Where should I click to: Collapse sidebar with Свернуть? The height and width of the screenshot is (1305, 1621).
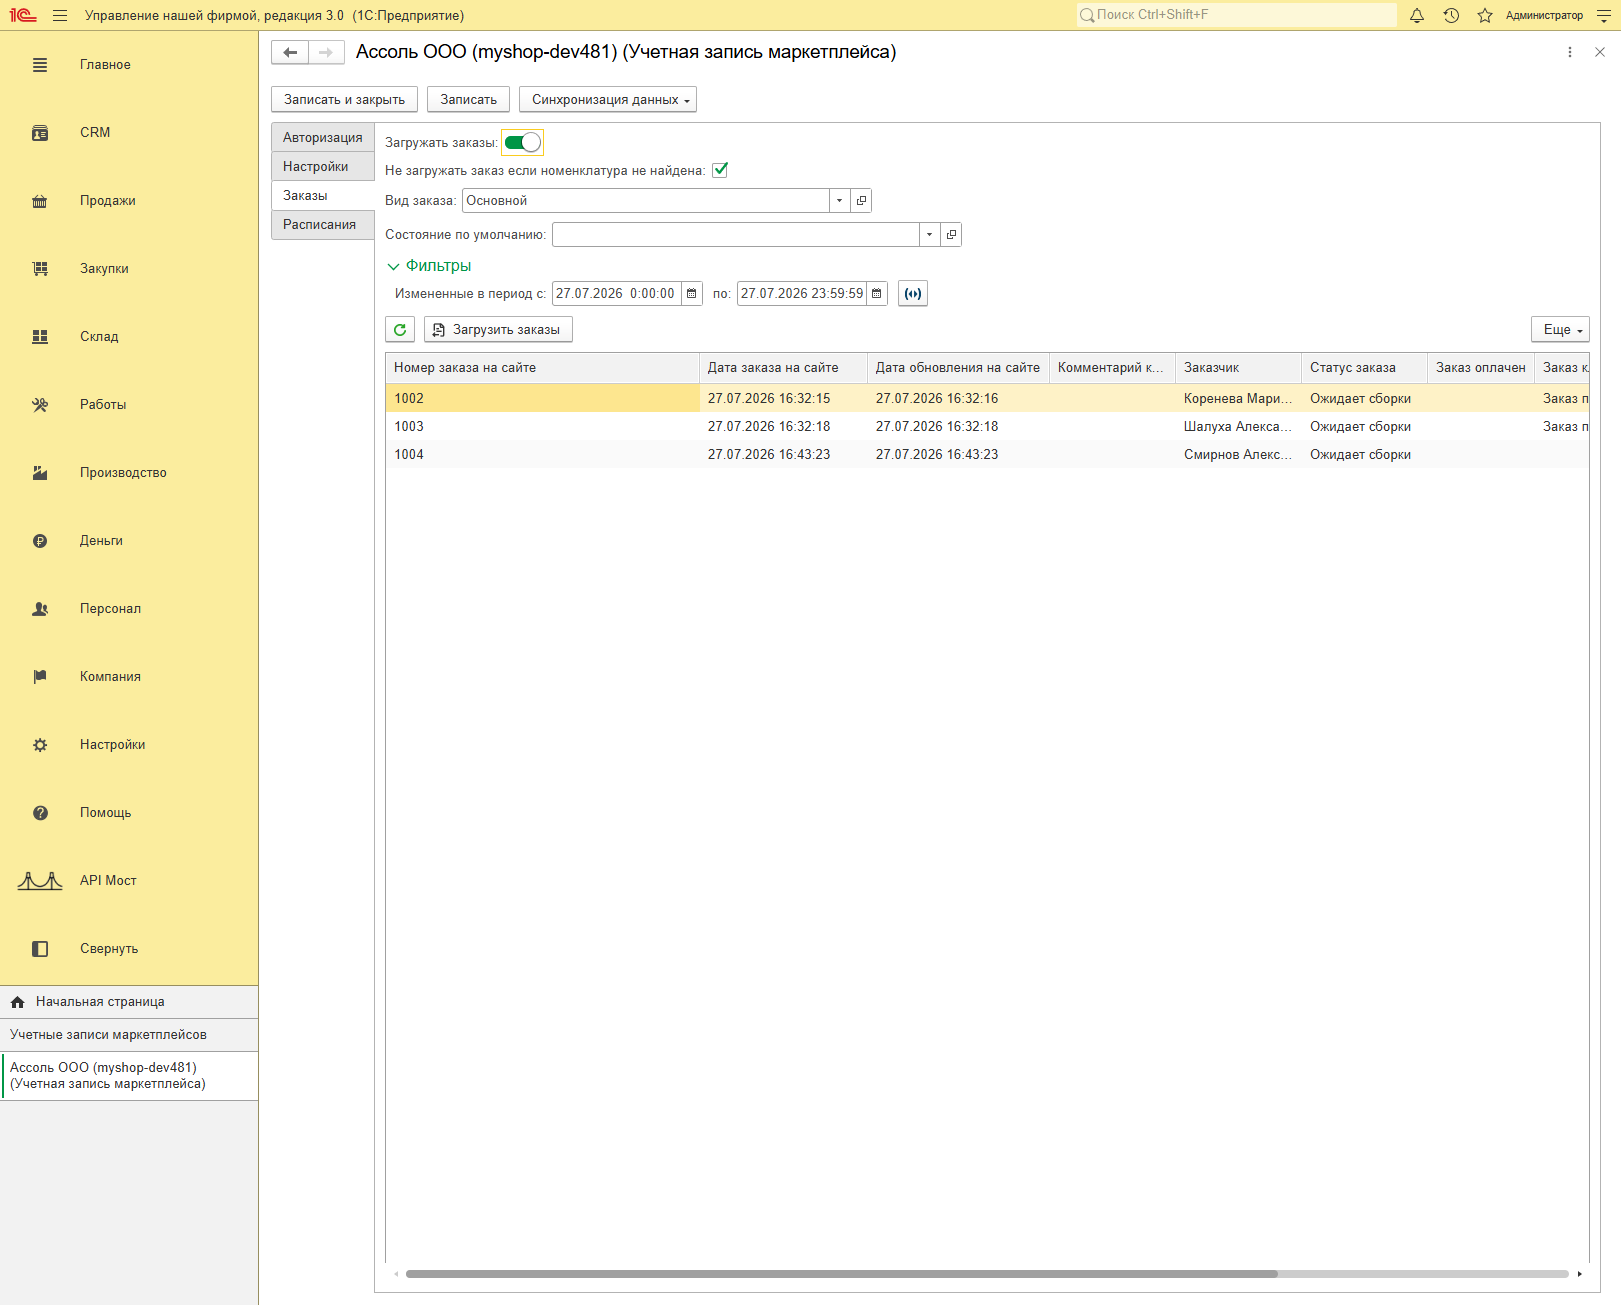pyautogui.click(x=129, y=949)
